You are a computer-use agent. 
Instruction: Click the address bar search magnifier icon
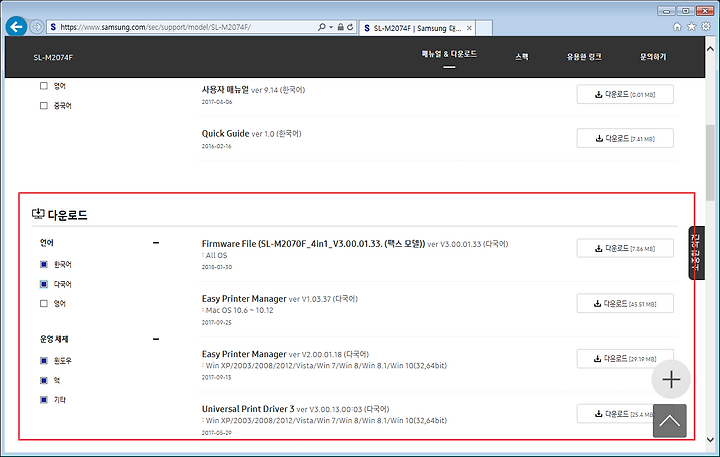tap(322, 27)
